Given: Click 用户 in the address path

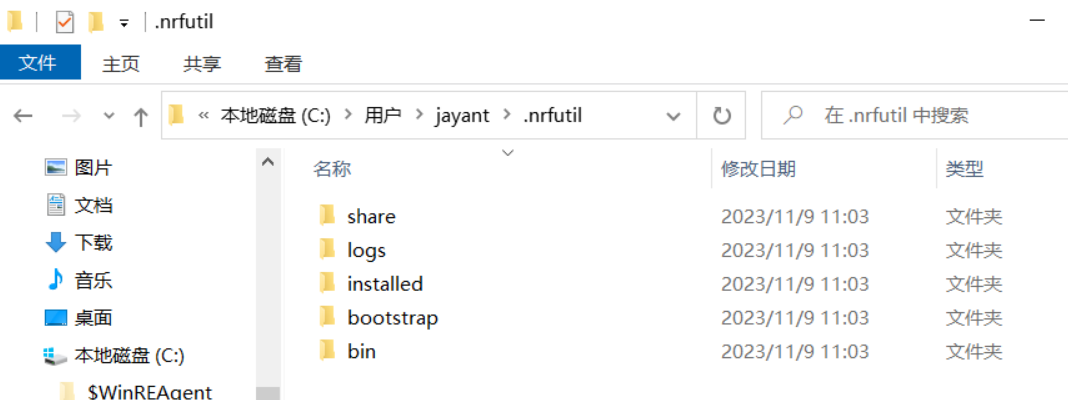Looking at the screenshot, I should pyautogui.click(x=383, y=116).
